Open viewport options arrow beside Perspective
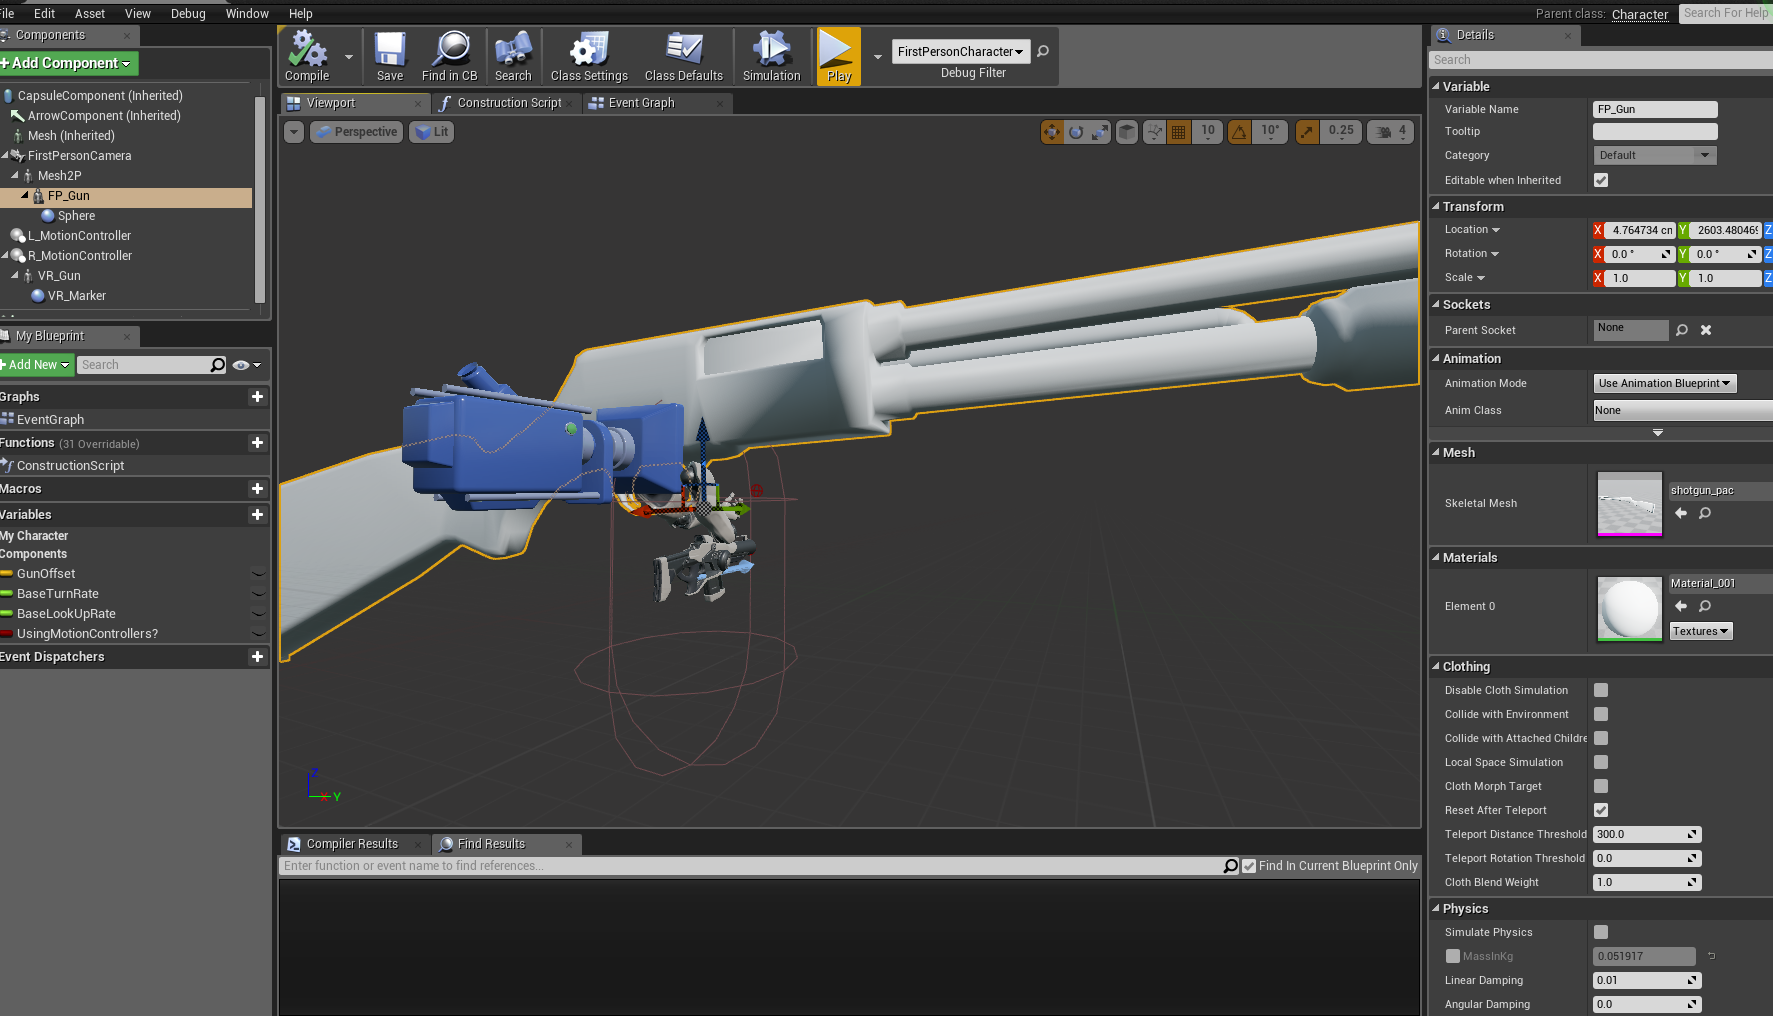Viewport: 1773px width, 1016px height. 293,132
